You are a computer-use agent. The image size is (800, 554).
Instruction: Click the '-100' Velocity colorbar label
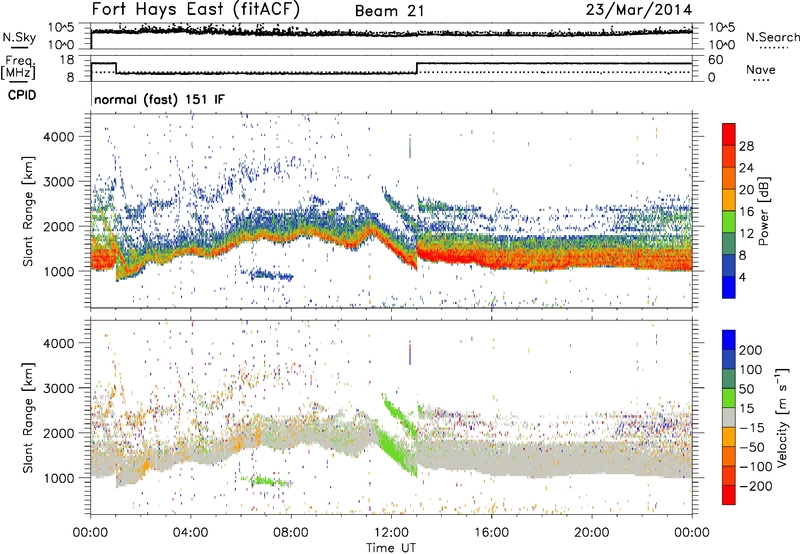point(756,467)
